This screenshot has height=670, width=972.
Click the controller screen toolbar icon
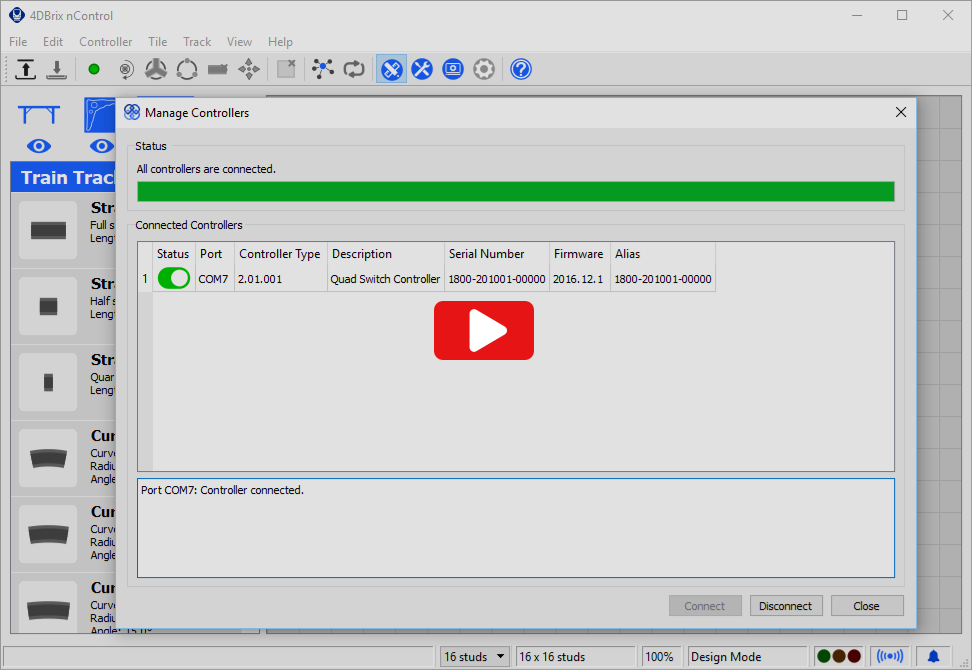coord(453,69)
